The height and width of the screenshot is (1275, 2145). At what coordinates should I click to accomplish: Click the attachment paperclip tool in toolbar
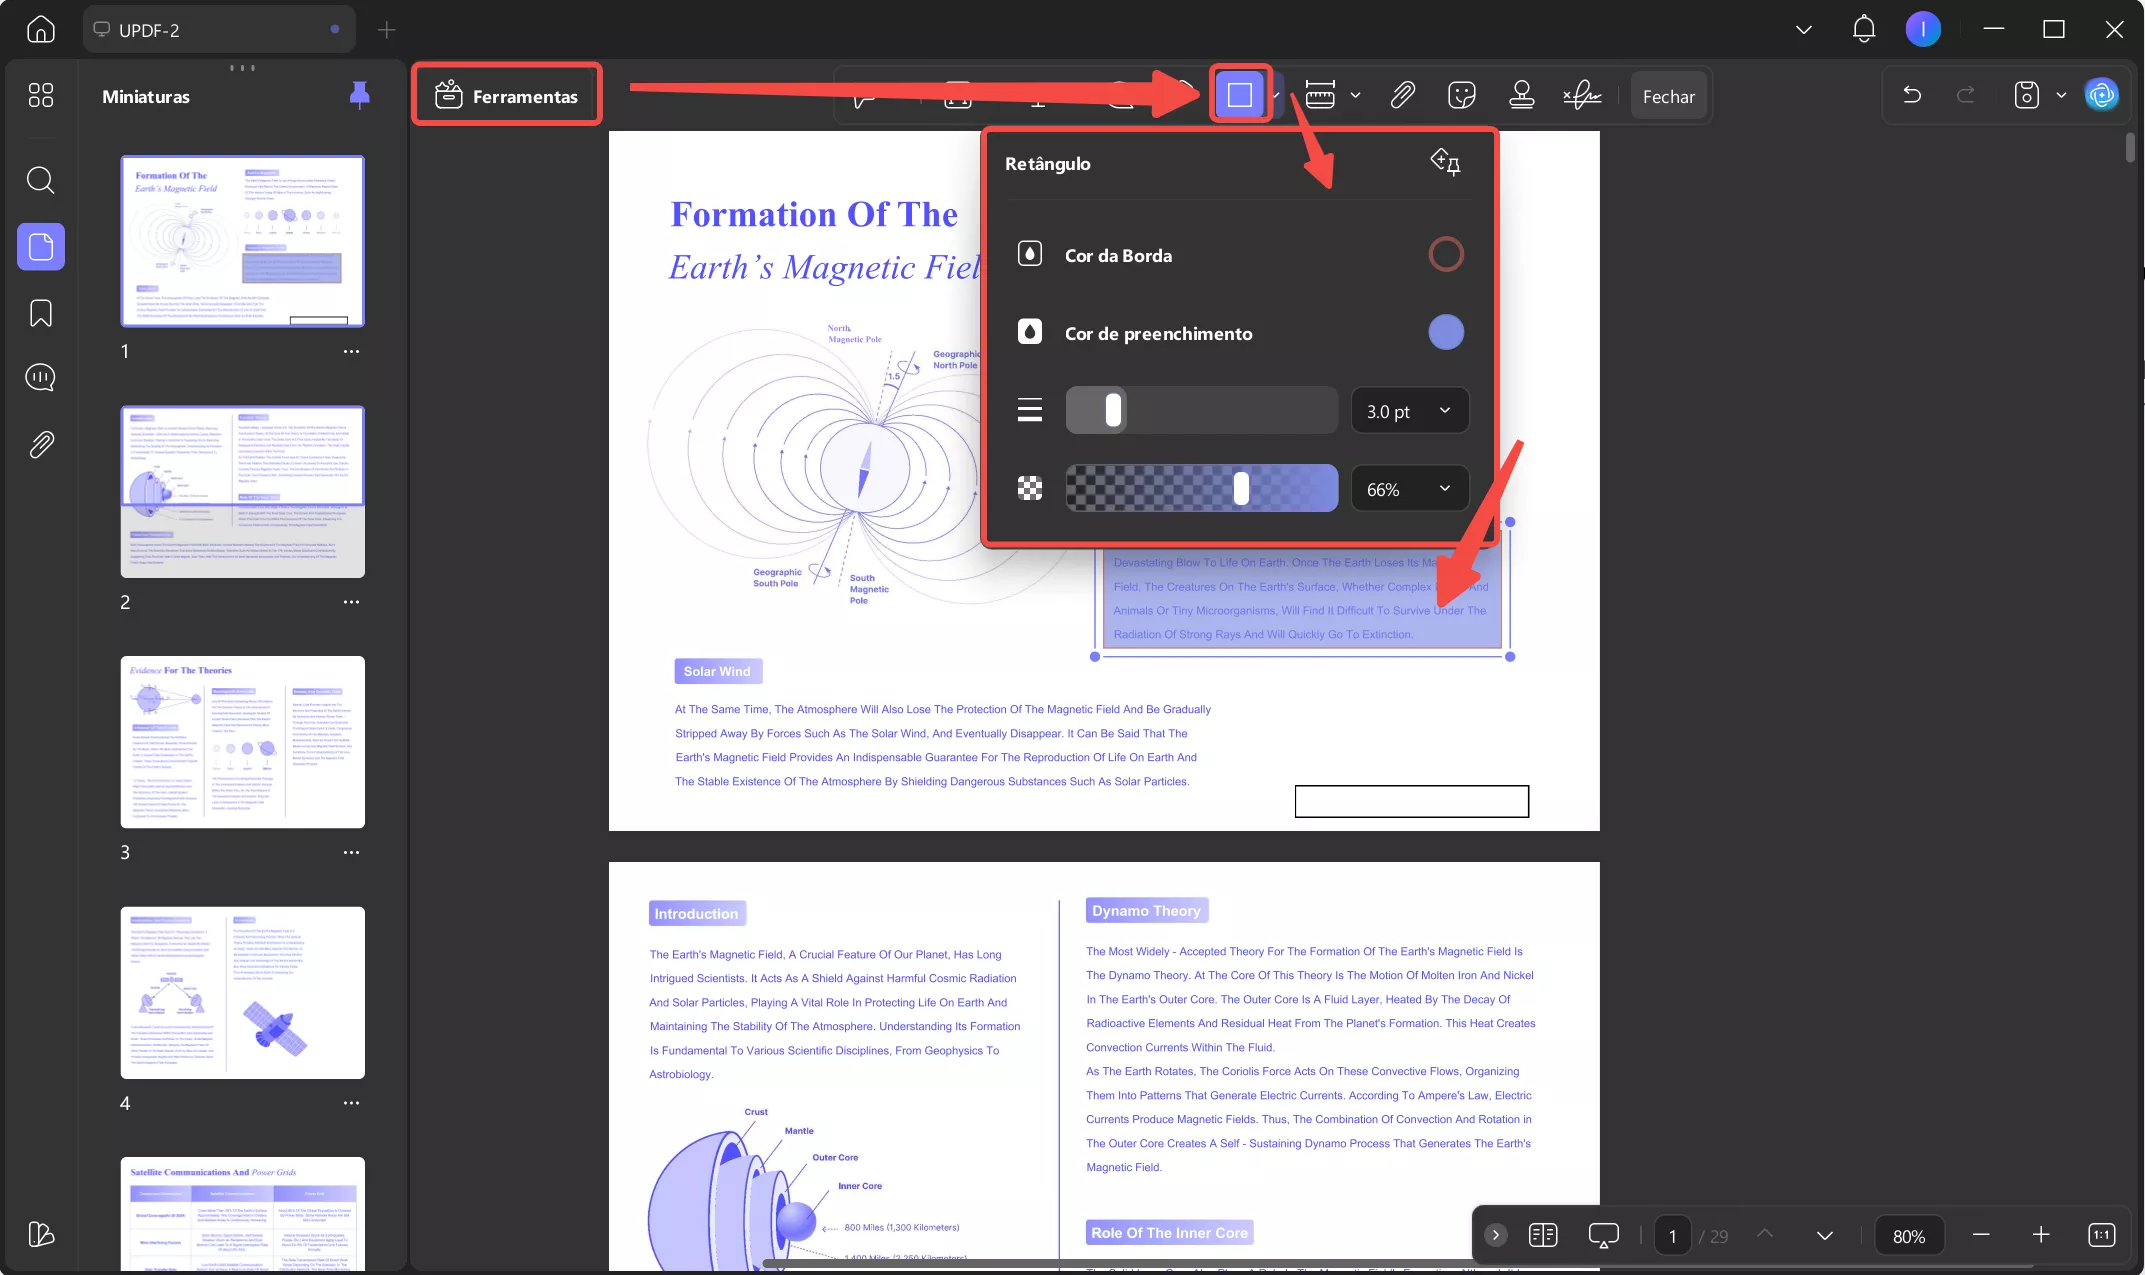coord(1402,96)
